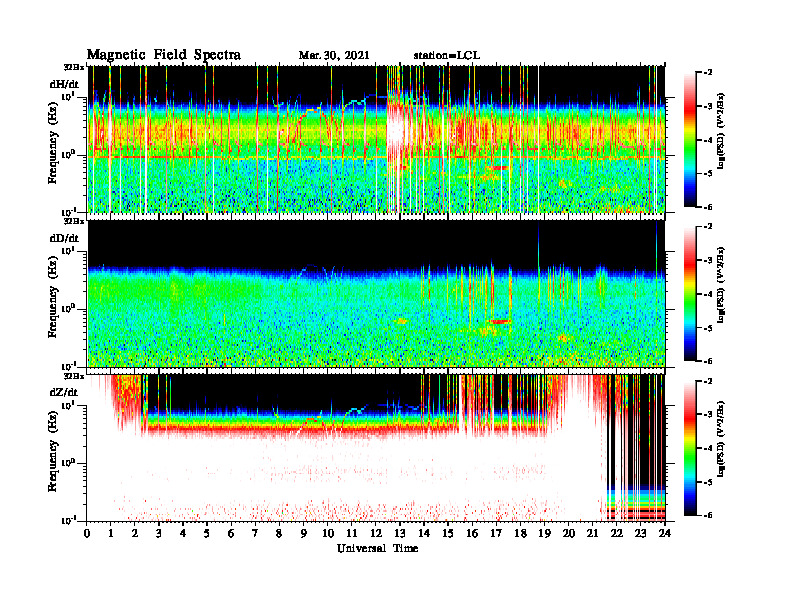Click the hour 19 tick label on the time axis

point(544,534)
